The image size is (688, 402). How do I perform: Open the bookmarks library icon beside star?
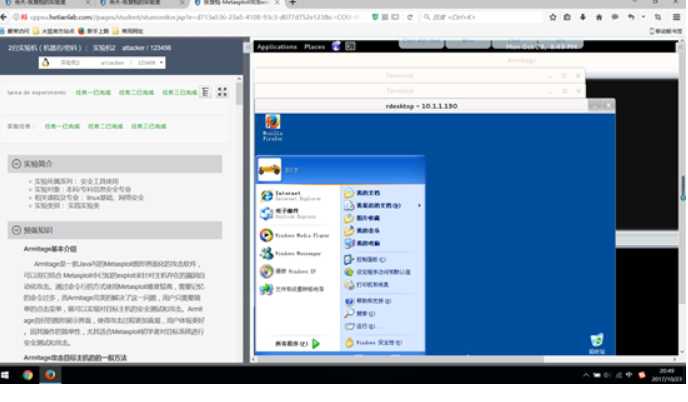(567, 17)
